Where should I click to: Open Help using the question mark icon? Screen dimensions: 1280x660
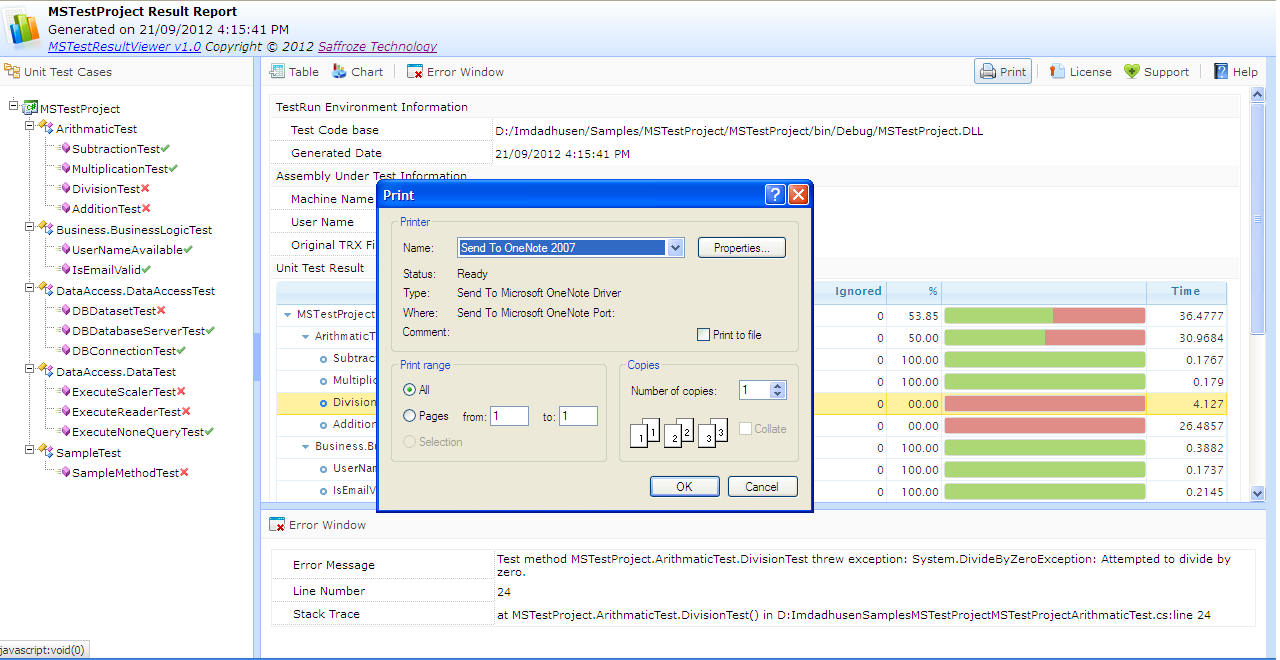pos(1218,70)
